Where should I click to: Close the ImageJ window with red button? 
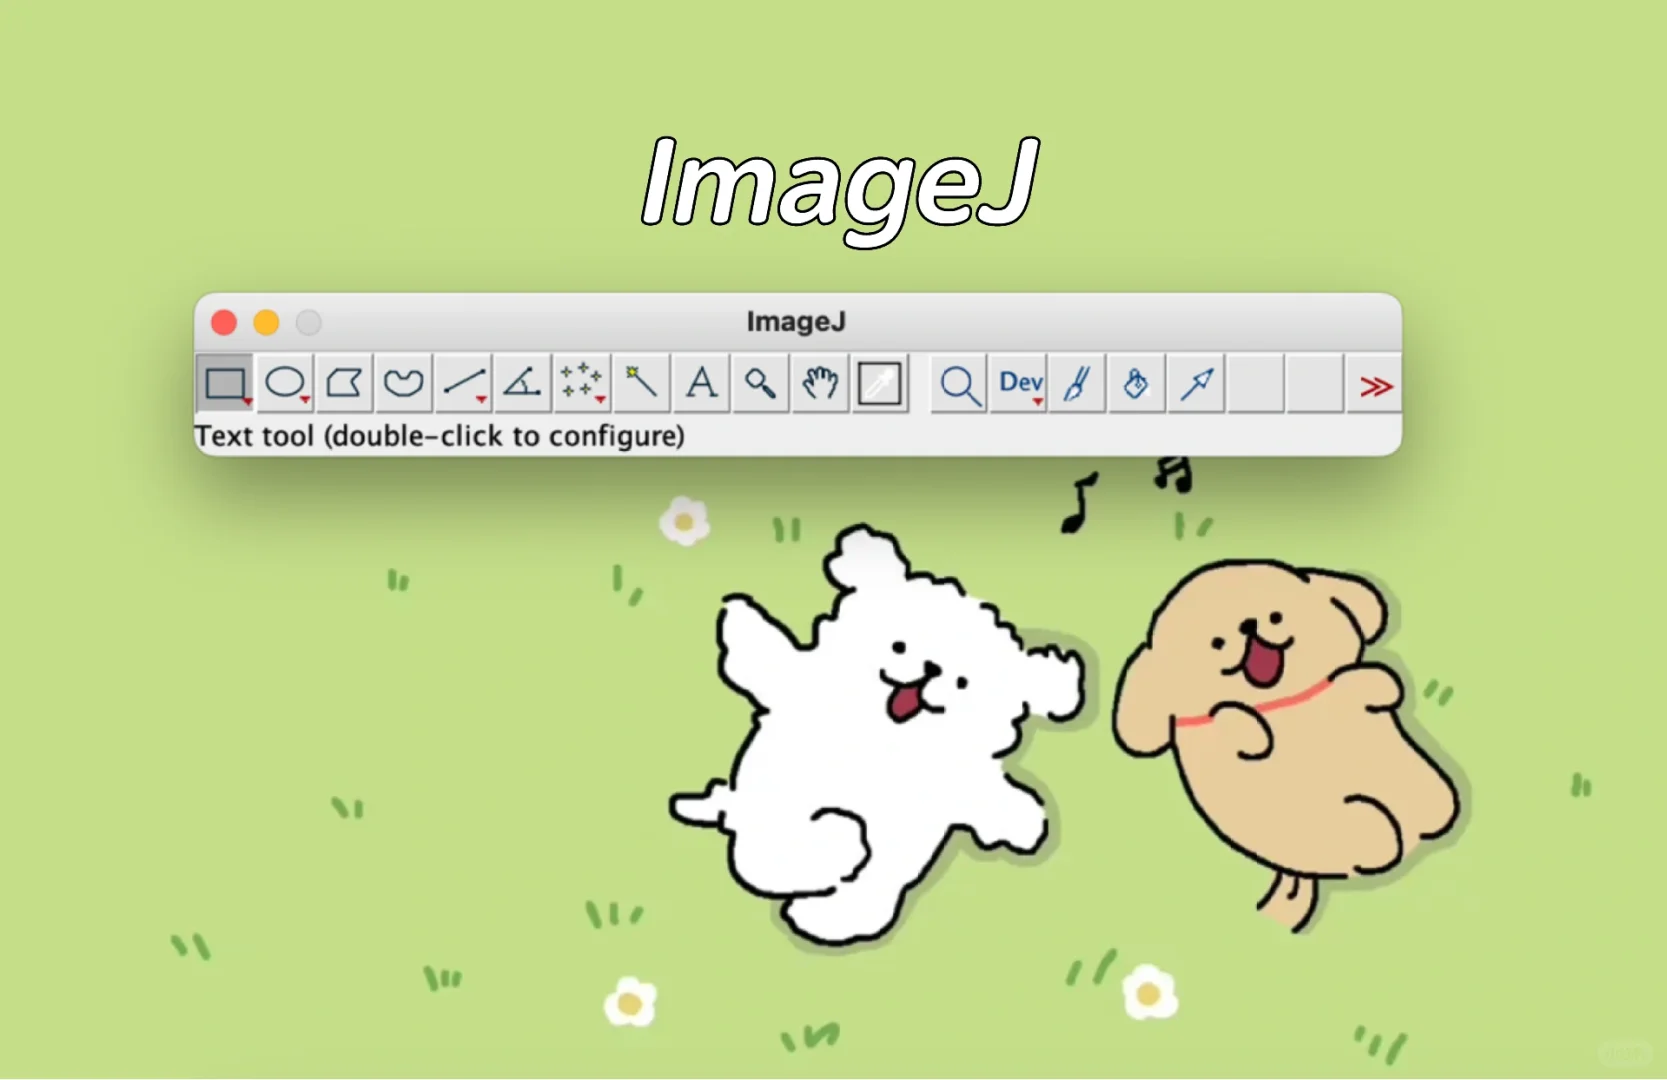pos(224,322)
